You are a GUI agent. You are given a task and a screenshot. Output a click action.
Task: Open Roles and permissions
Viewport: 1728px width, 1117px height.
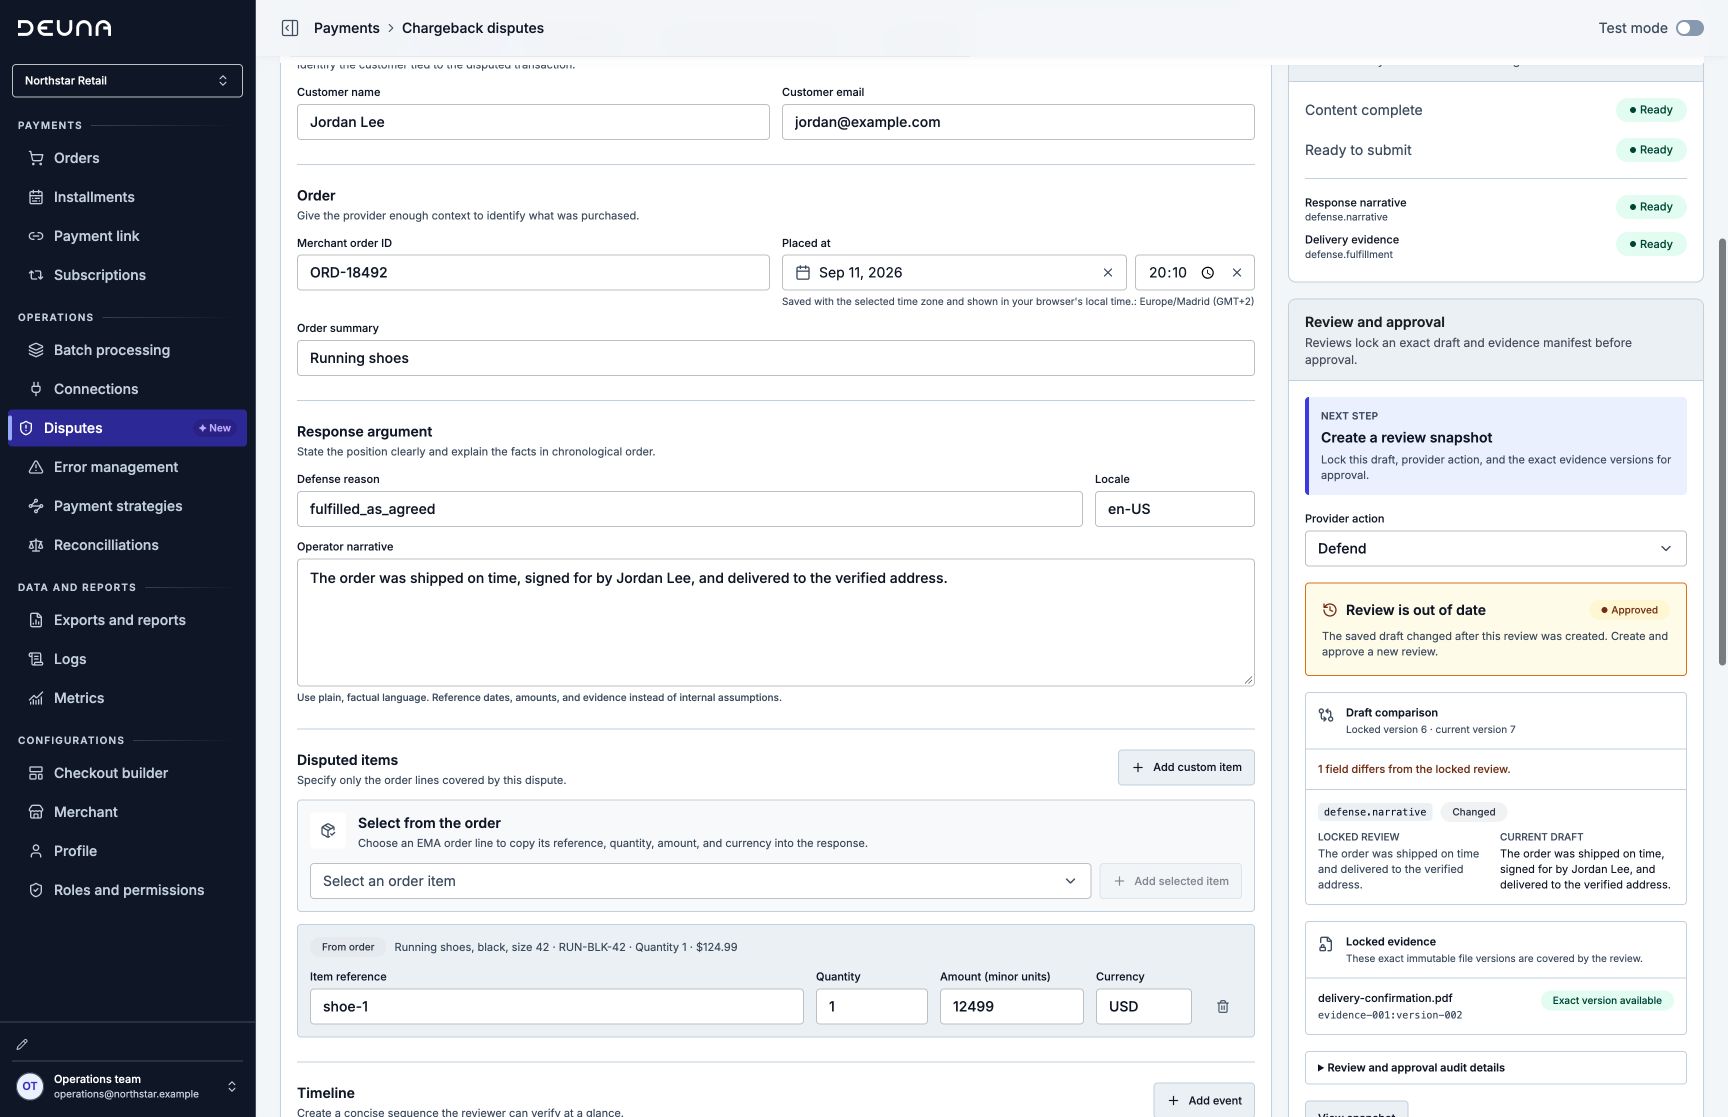tap(127, 890)
